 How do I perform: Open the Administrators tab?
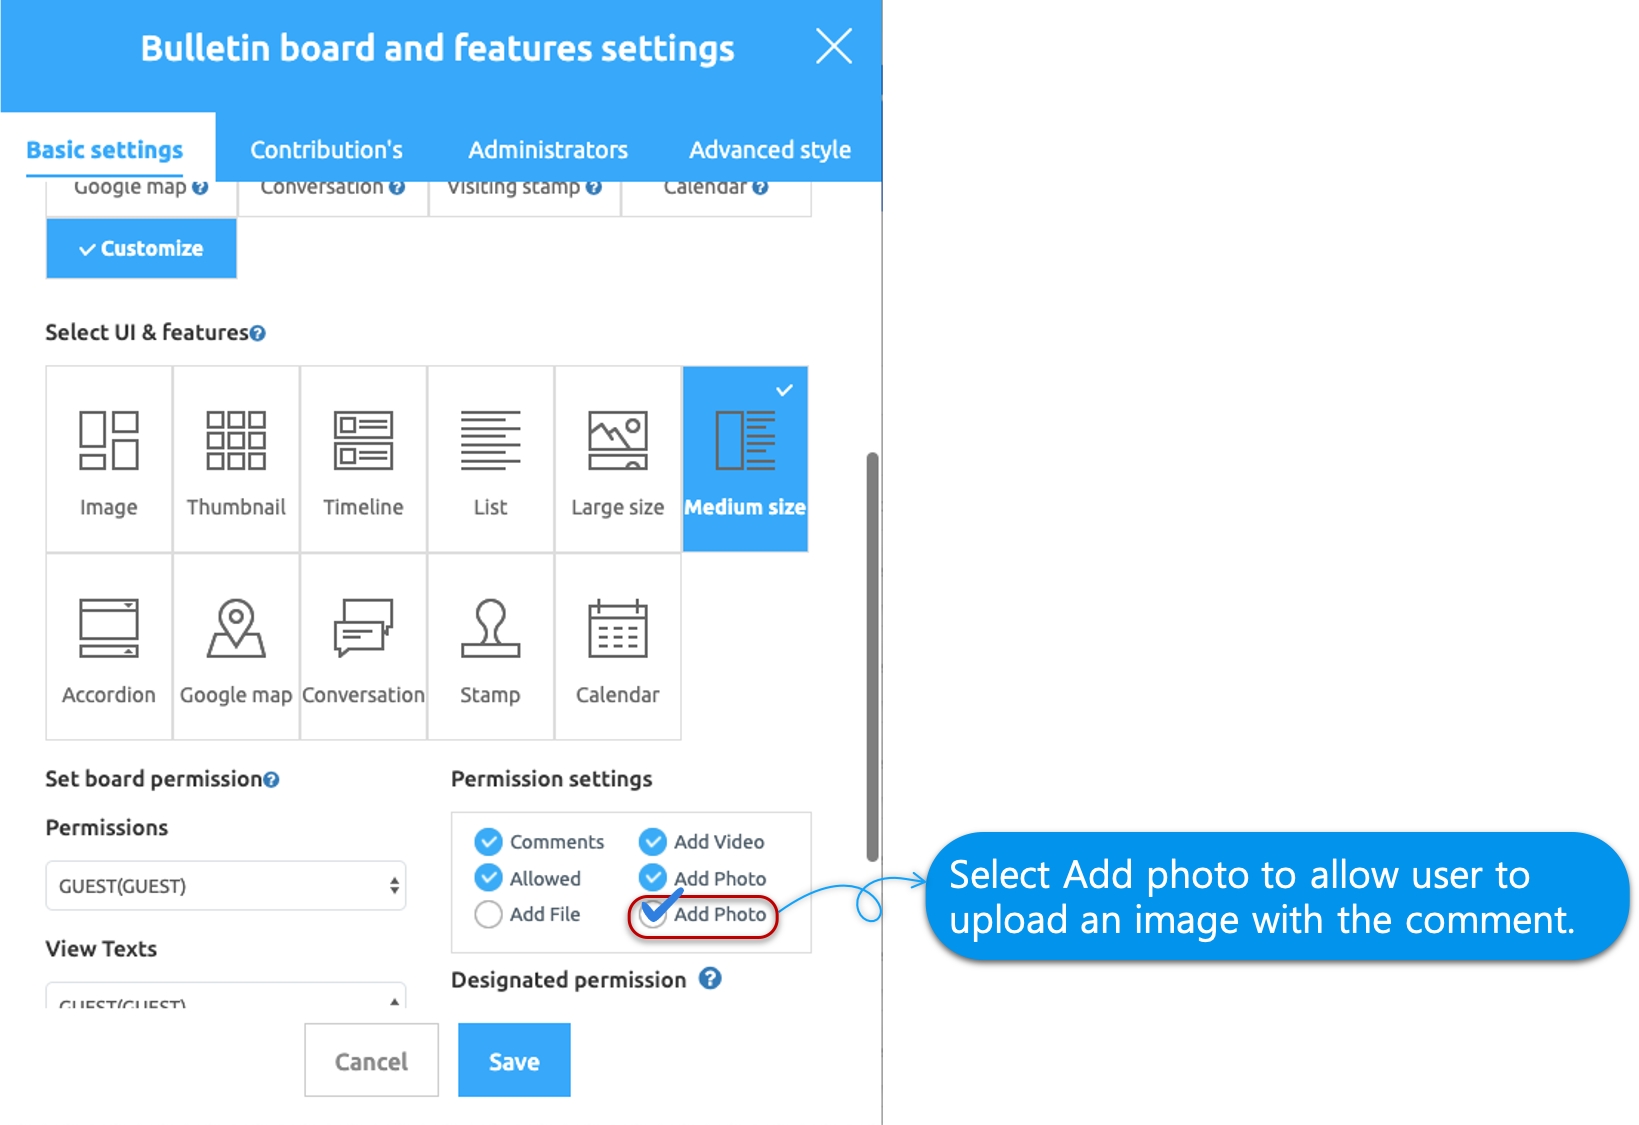548,150
